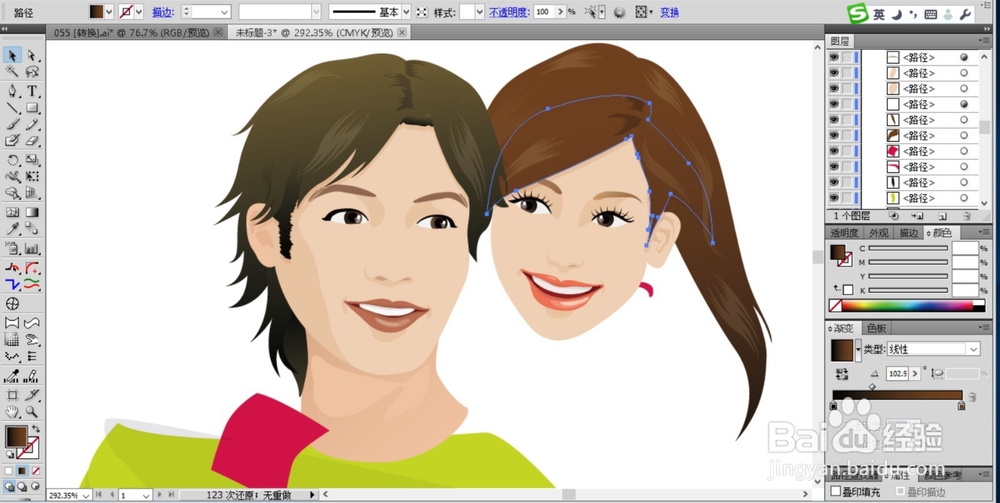Open the stroke weight dropdown
This screenshot has width=1000, height=503.
point(224,12)
